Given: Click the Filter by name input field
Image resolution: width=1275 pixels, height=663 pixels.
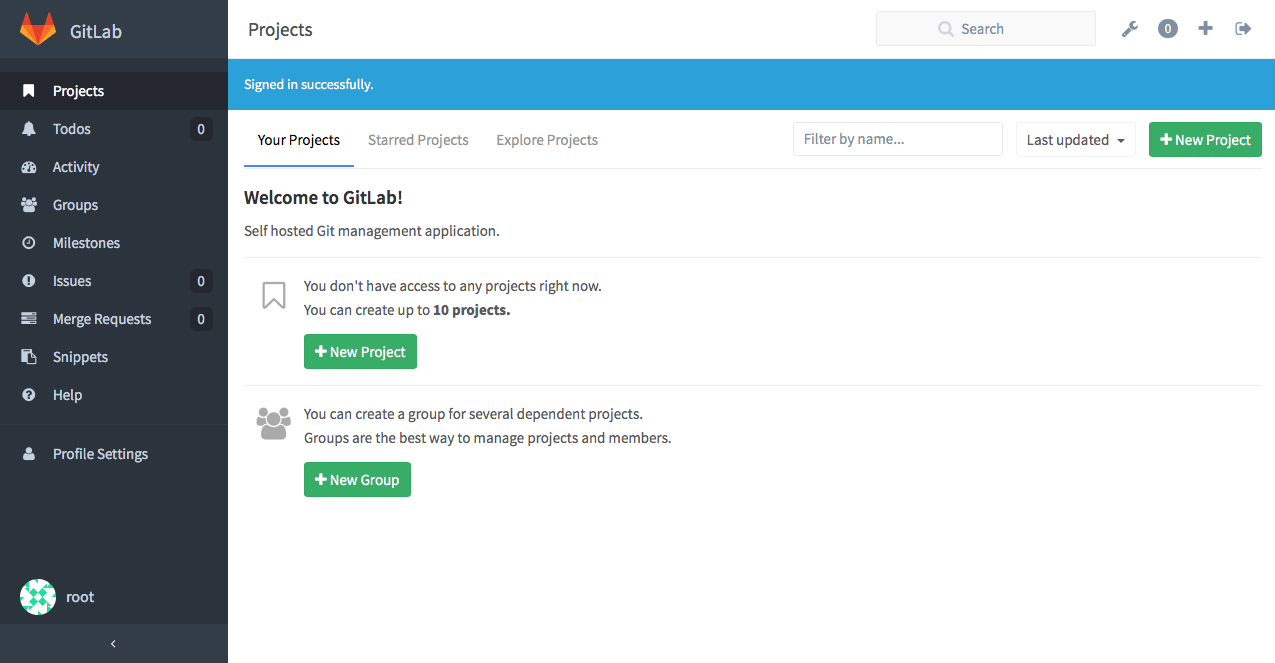Looking at the screenshot, I should (x=897, y=138).
